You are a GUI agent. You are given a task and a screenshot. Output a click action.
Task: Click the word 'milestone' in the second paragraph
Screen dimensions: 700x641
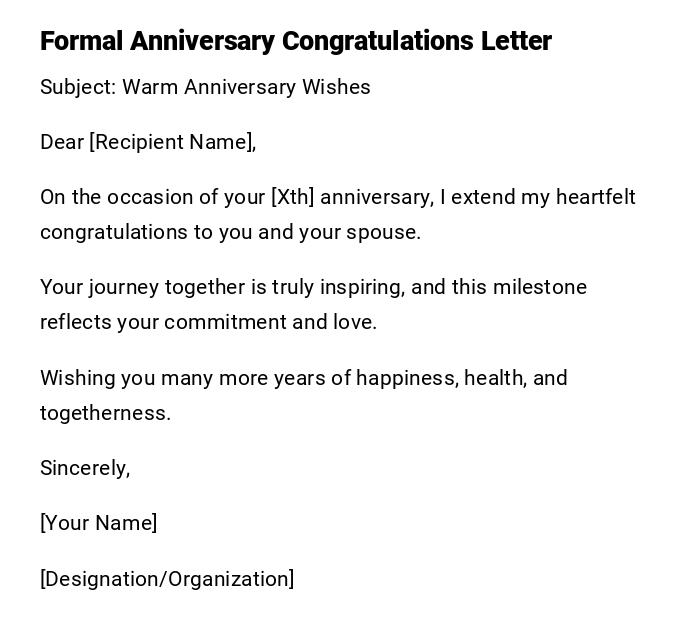pyautogui.click(x=540, y=287)
